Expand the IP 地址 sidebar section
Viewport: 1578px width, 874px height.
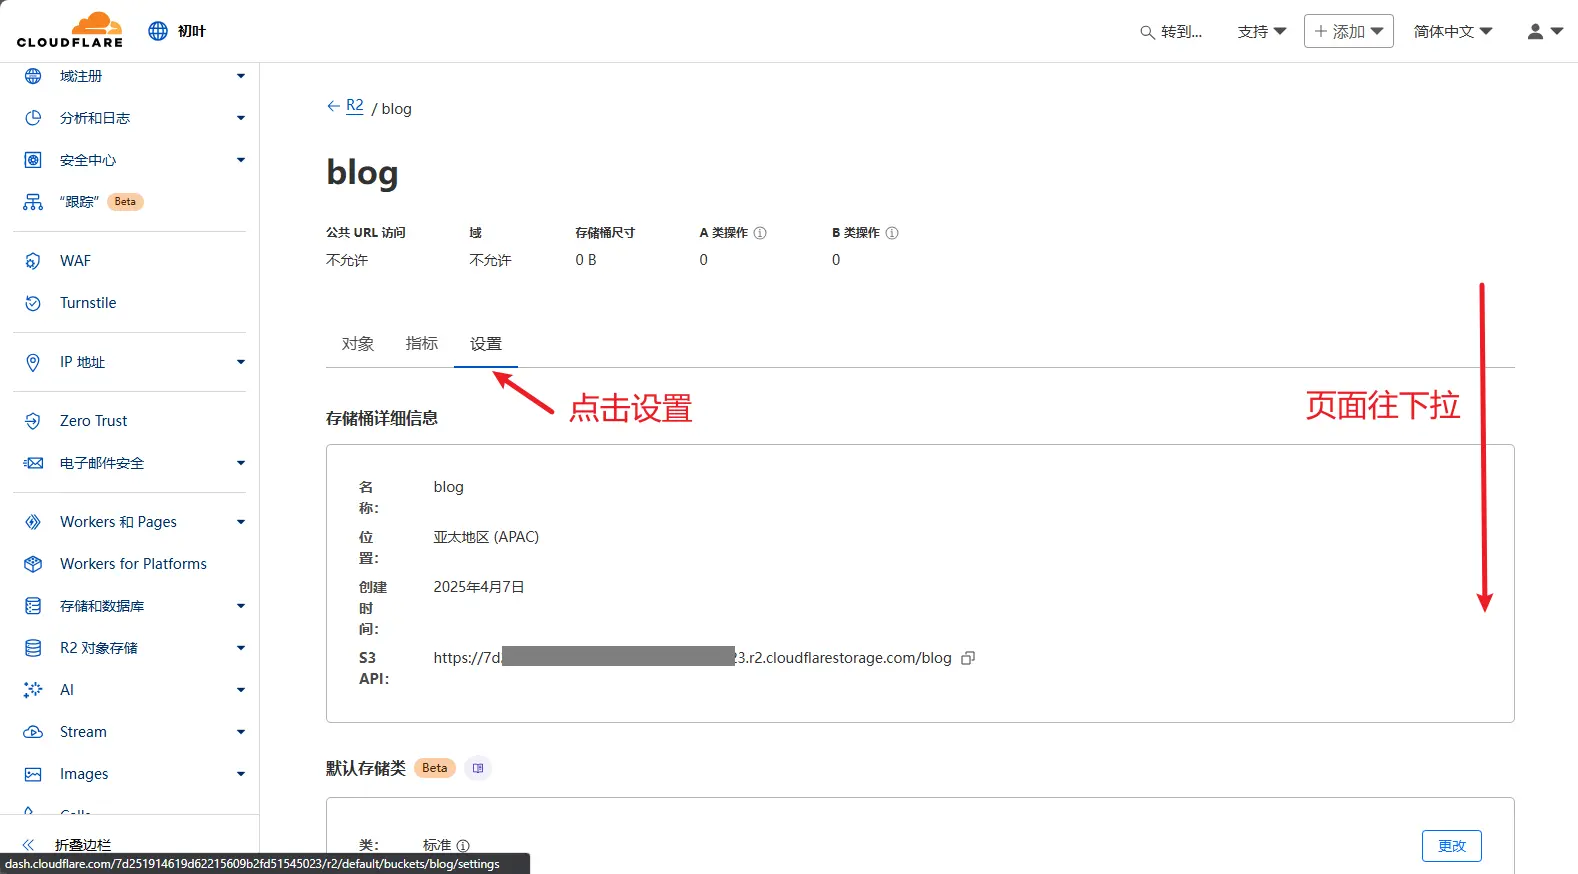click(240, 362)
